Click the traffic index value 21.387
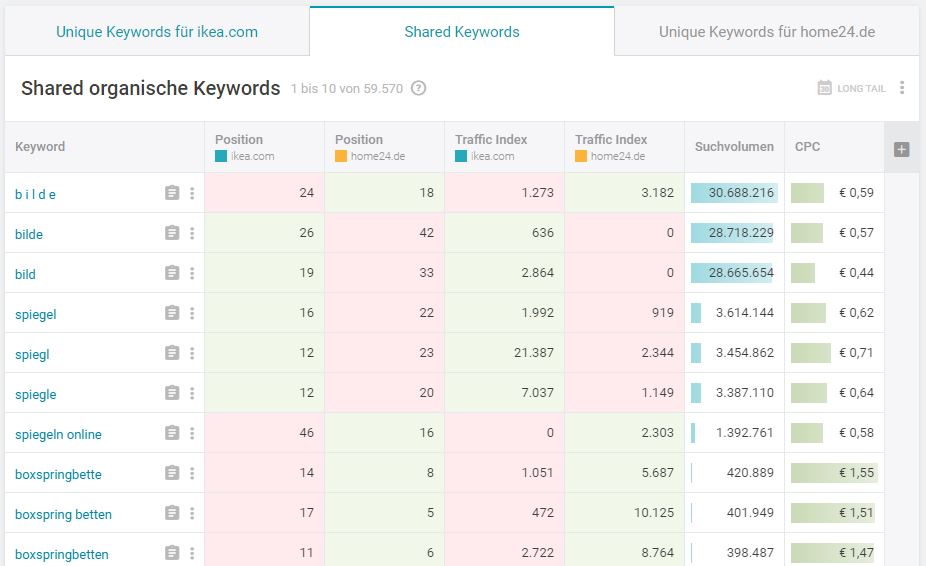This screenshot has width=926, height=566. [x=534, y=353]
